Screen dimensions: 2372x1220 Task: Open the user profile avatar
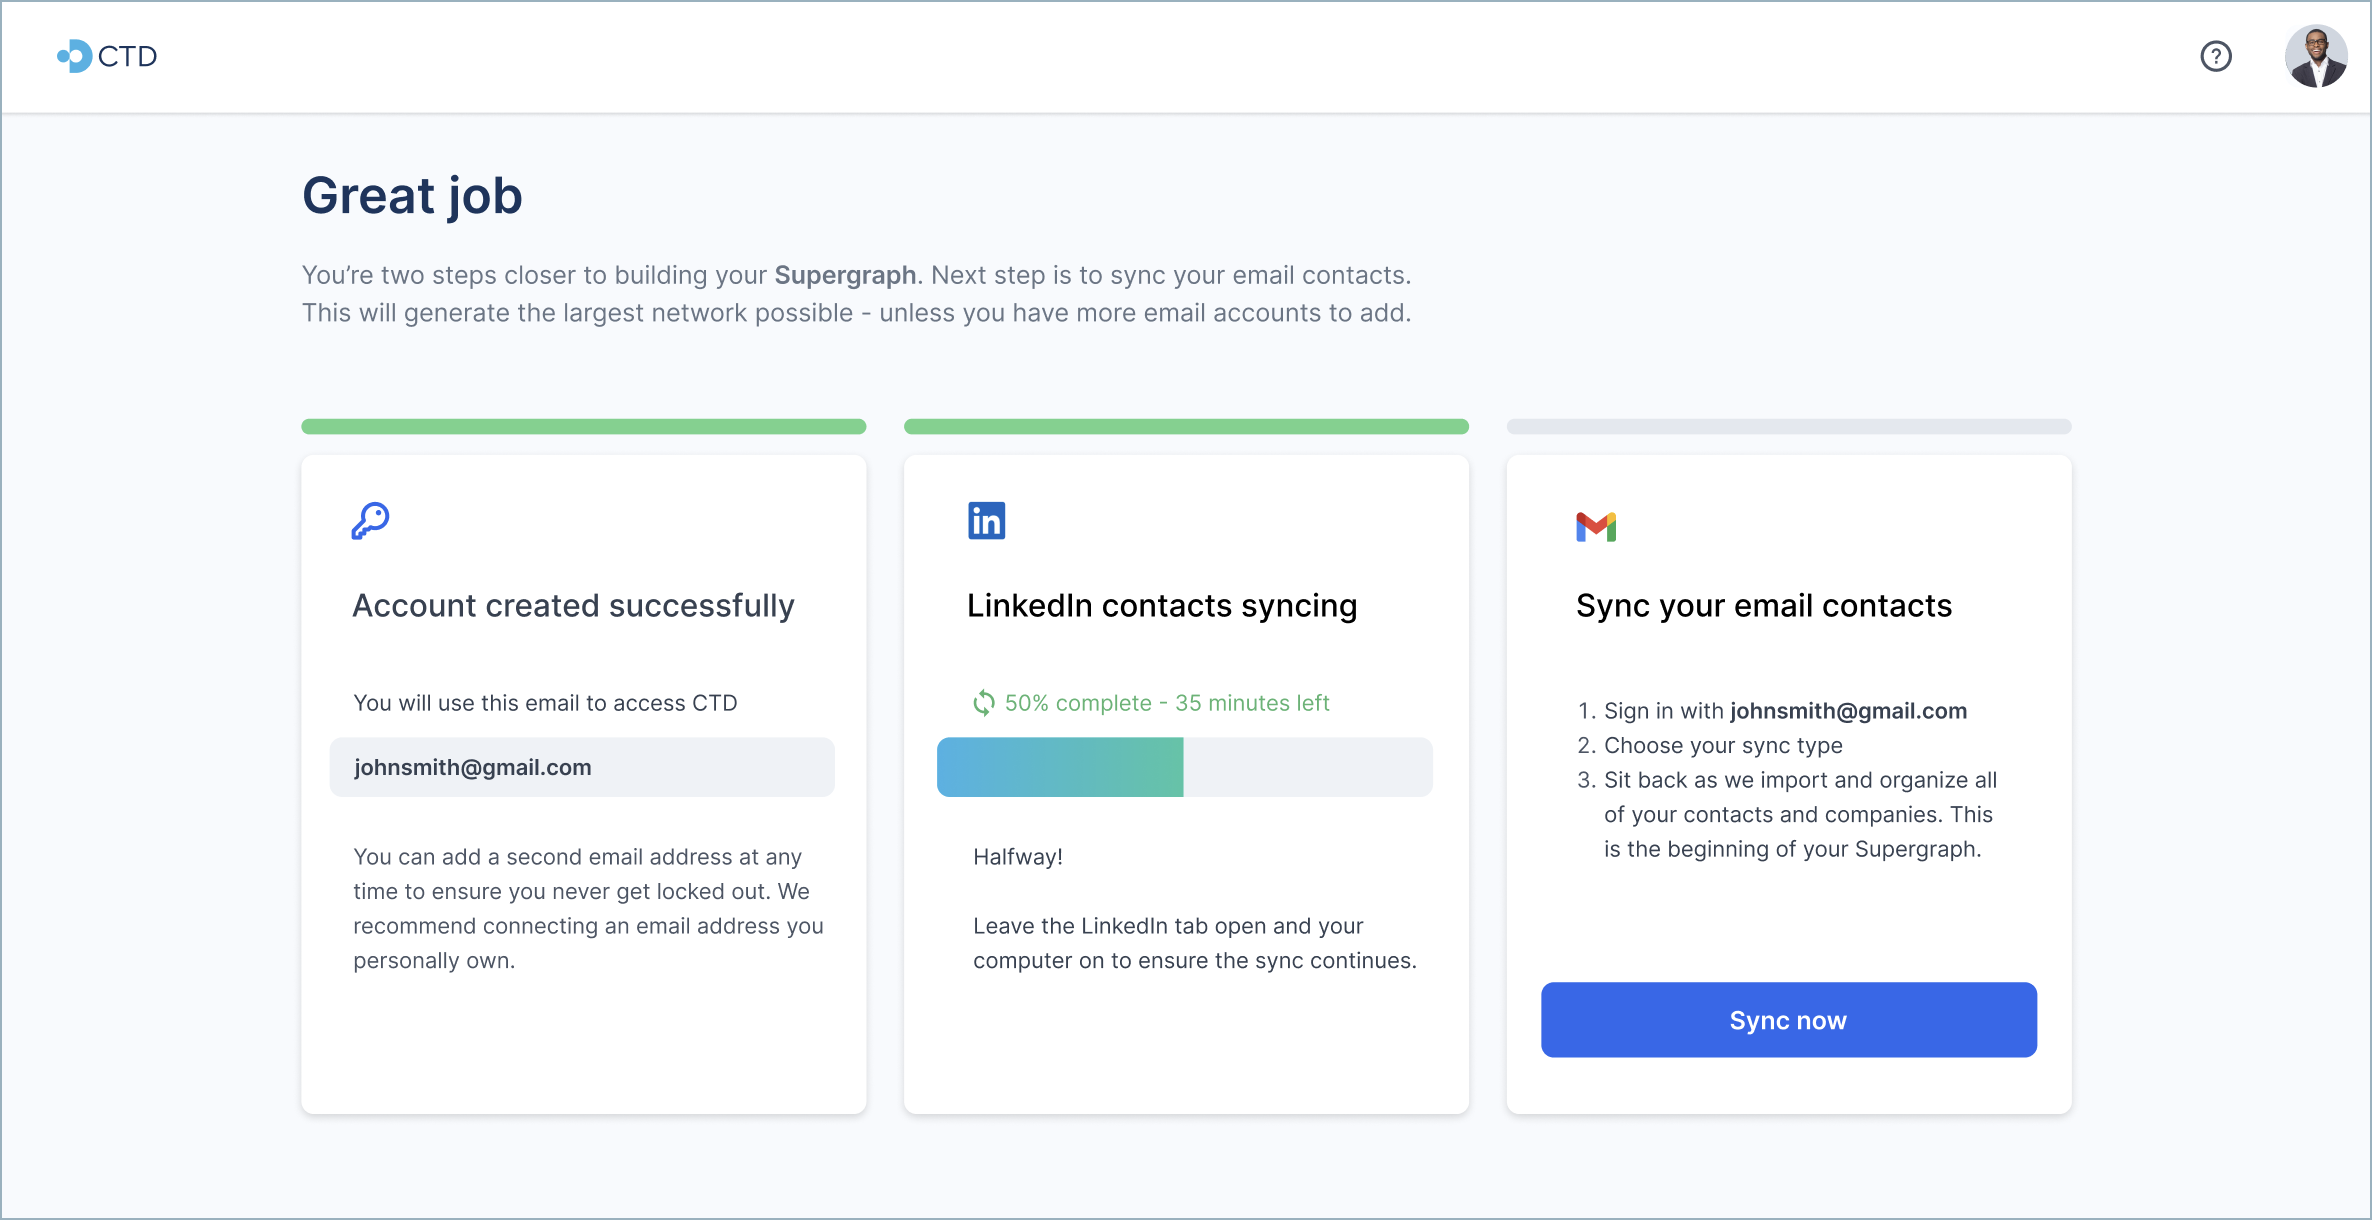[x=2315, y=56]
